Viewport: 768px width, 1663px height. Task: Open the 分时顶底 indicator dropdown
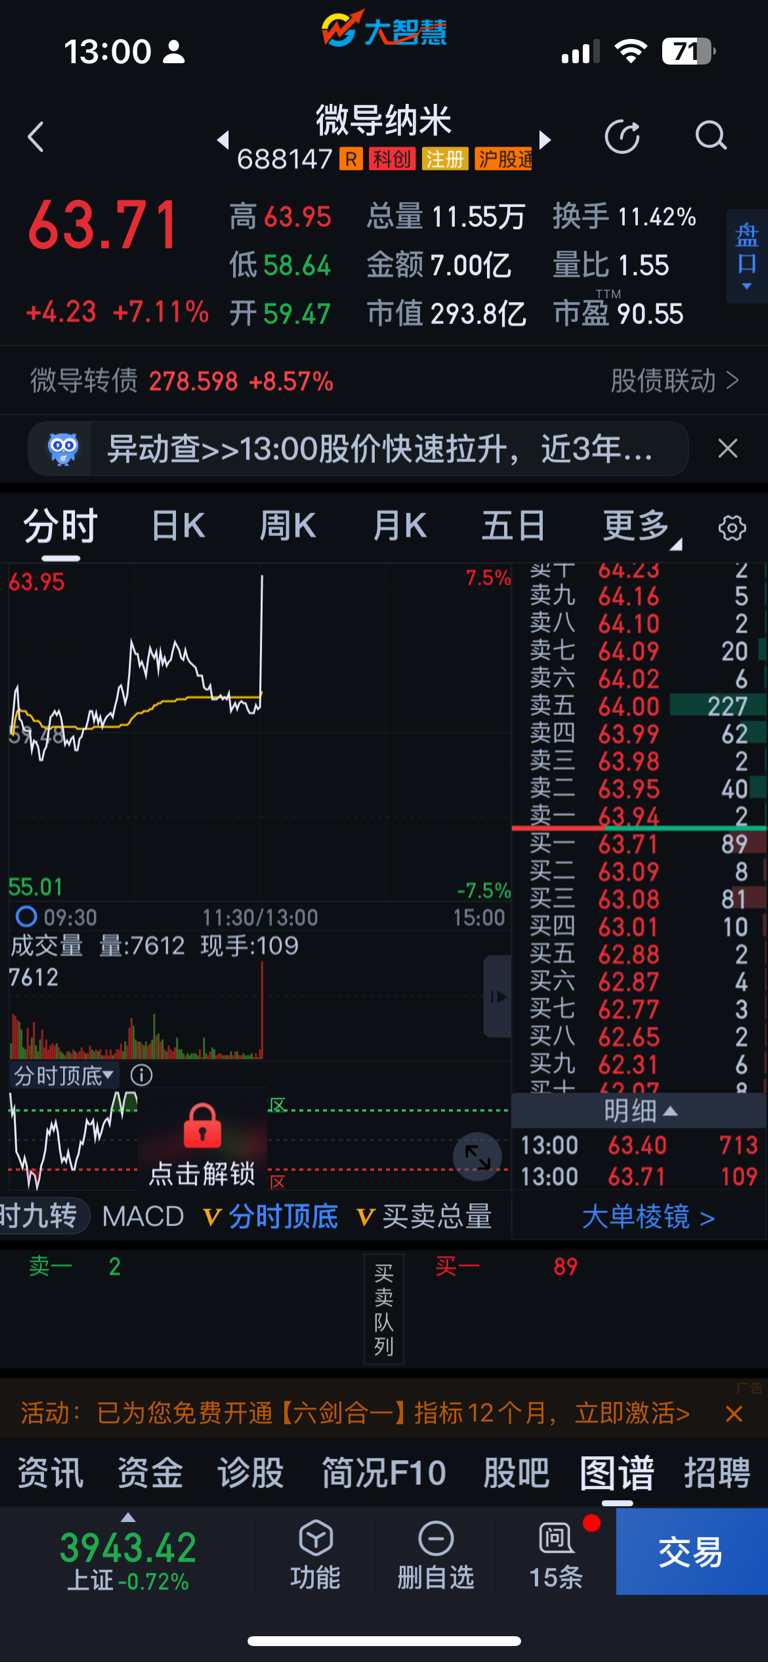65,1076
